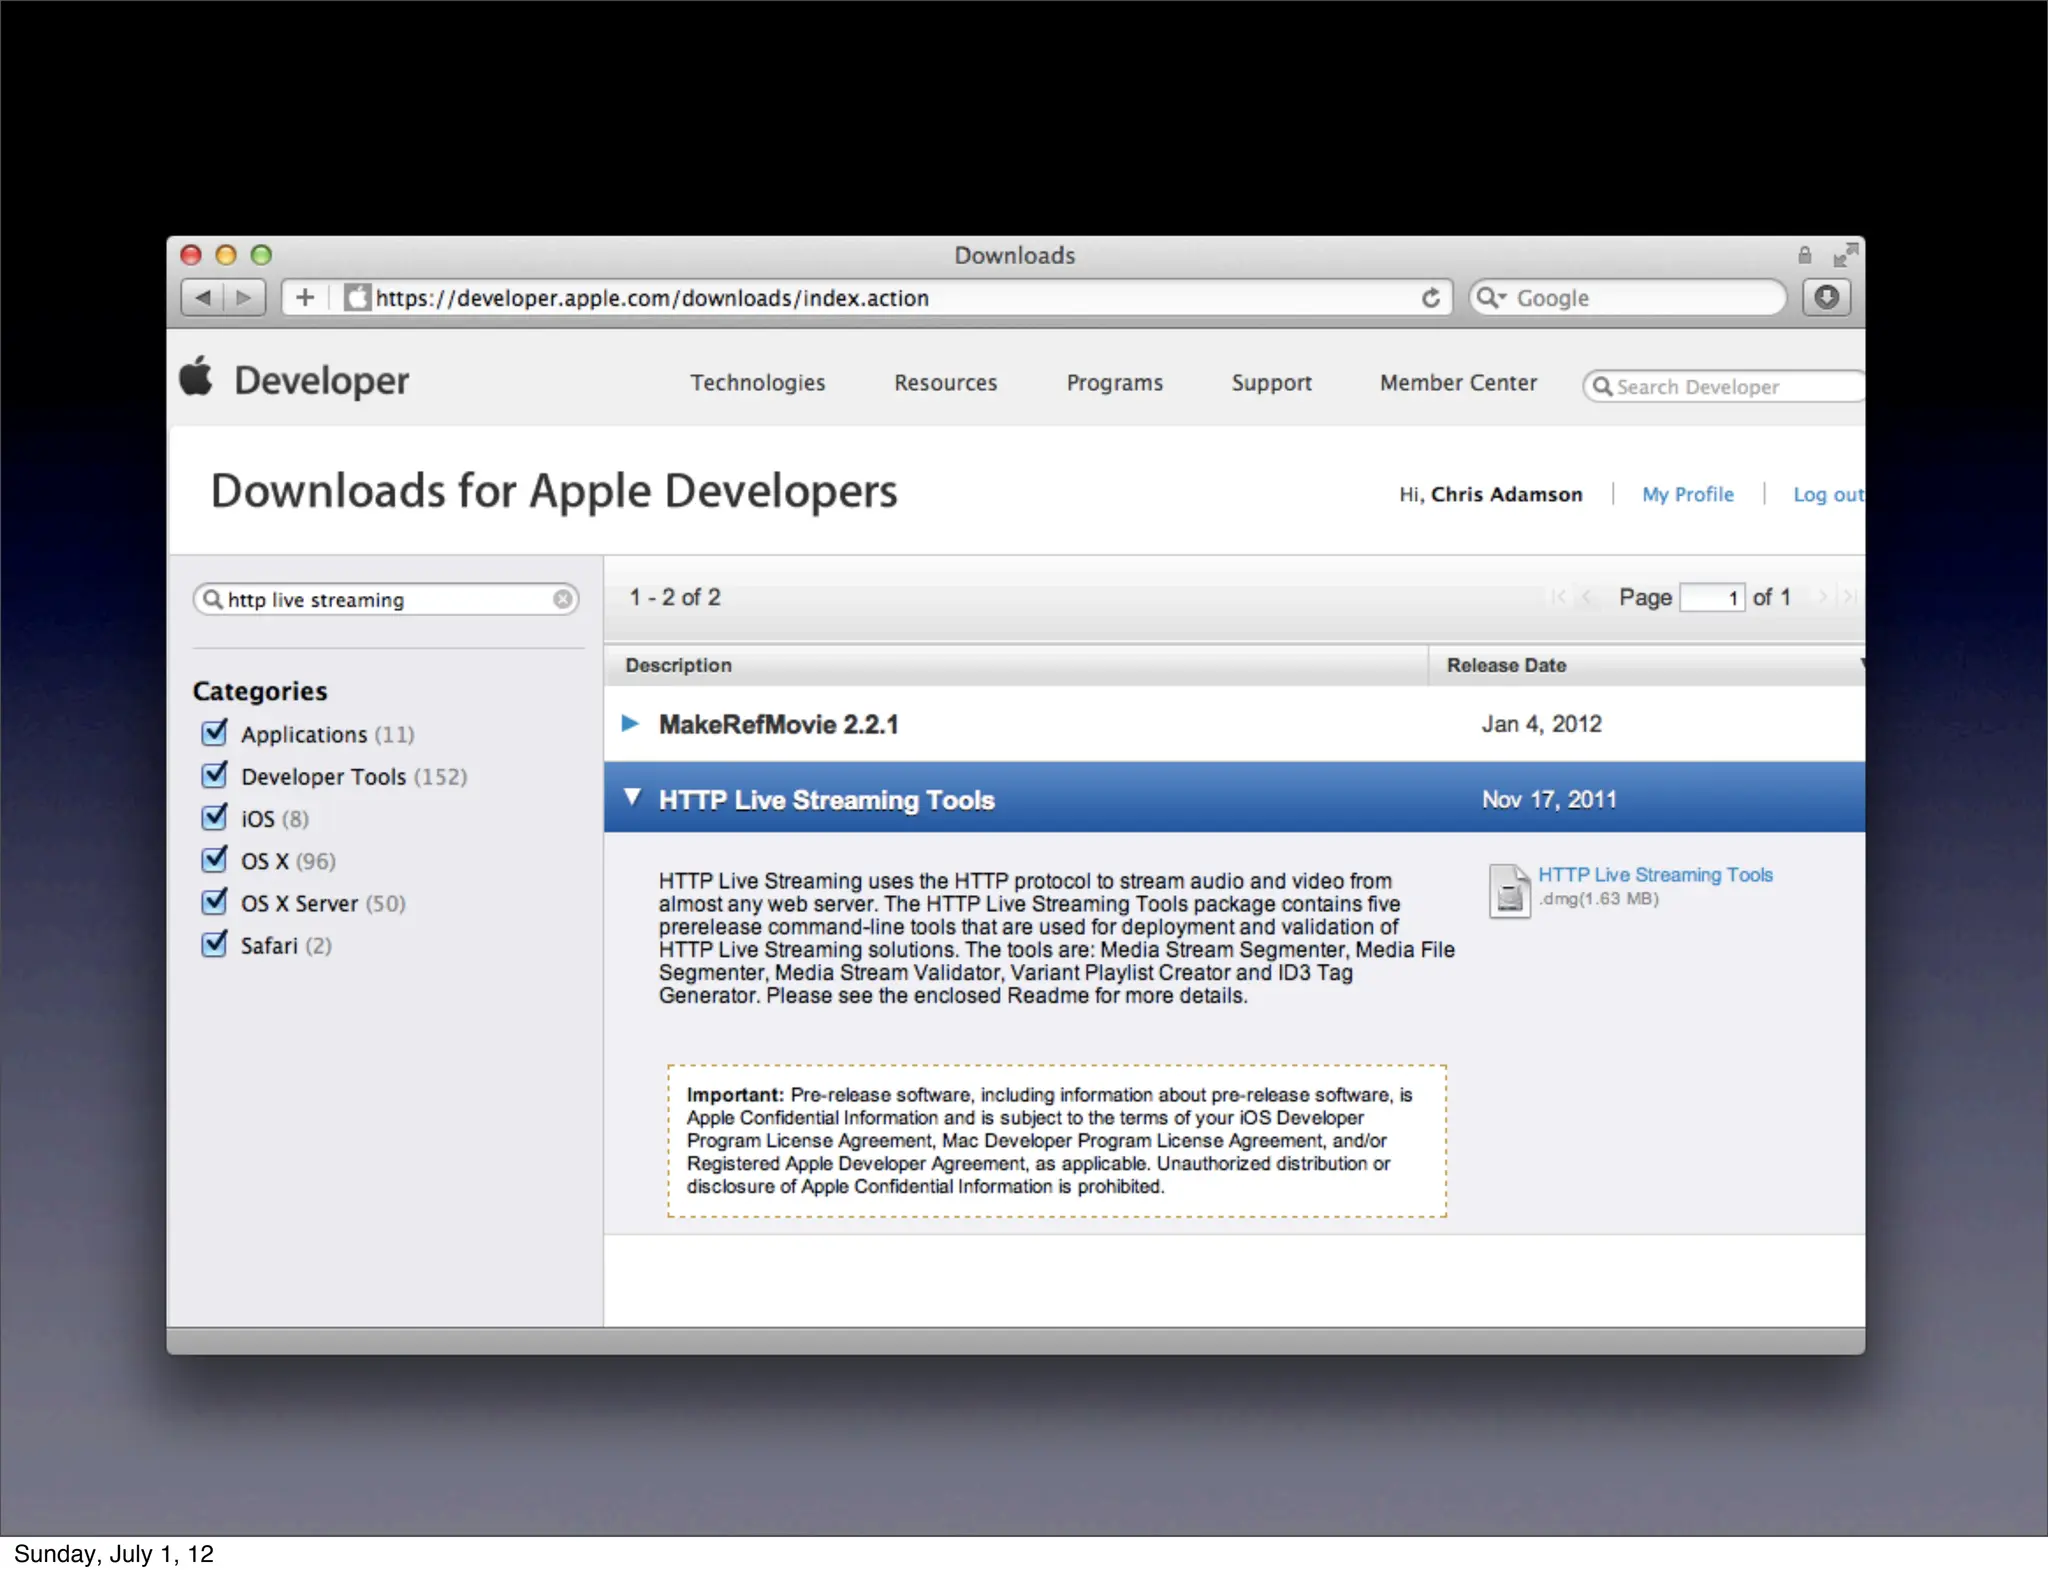Toggle the OS X Server checkbox
This screenshot has height=1576, width=2048.
214,902
